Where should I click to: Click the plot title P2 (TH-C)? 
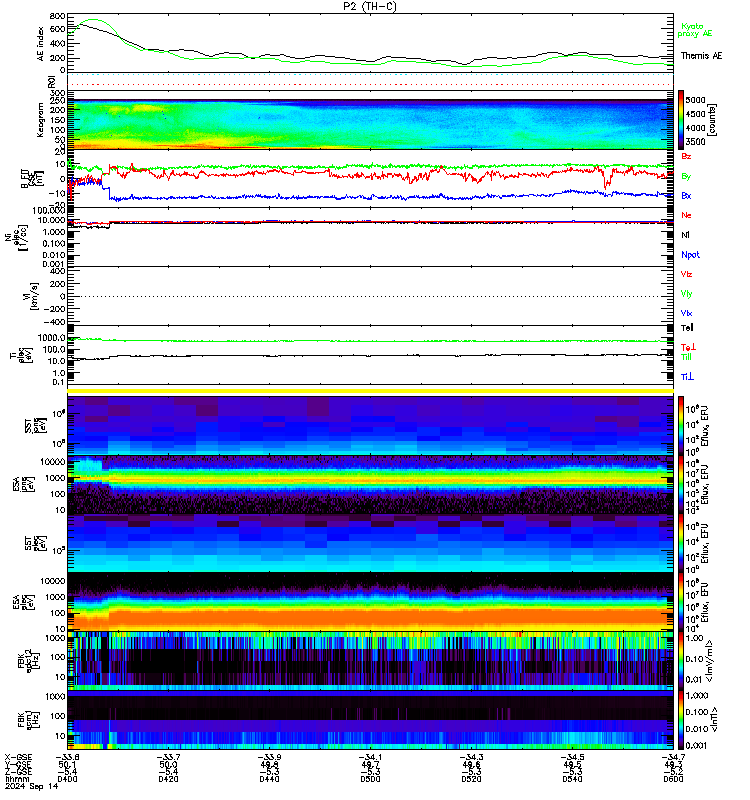369,6
